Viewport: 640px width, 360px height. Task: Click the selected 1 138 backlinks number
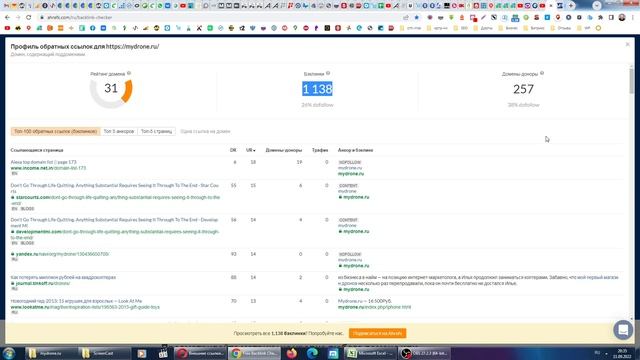[317, 89]
